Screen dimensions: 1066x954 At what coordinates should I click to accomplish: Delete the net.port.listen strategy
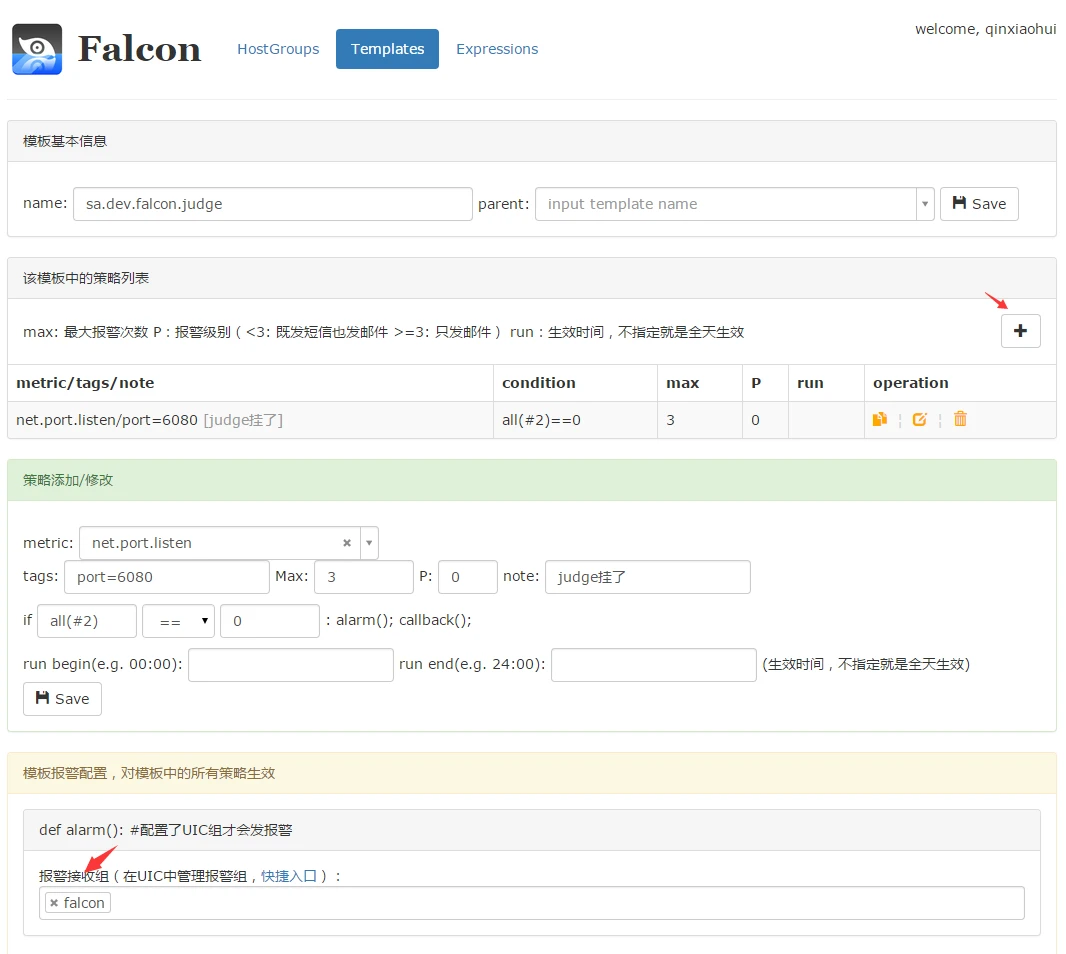960,419
